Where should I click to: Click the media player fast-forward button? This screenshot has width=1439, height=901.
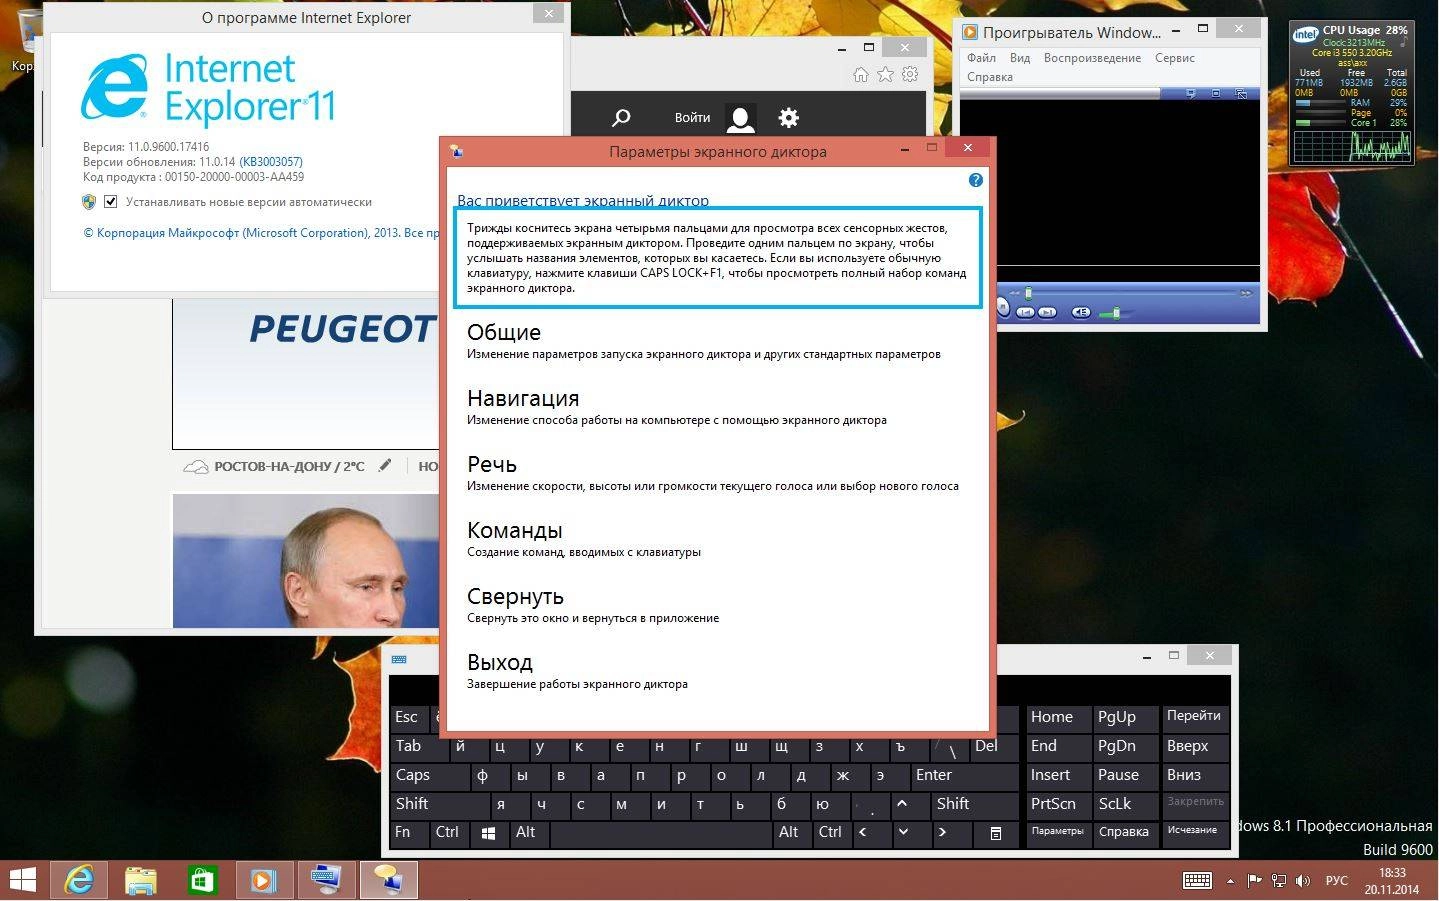click(x=1245, y=293)
